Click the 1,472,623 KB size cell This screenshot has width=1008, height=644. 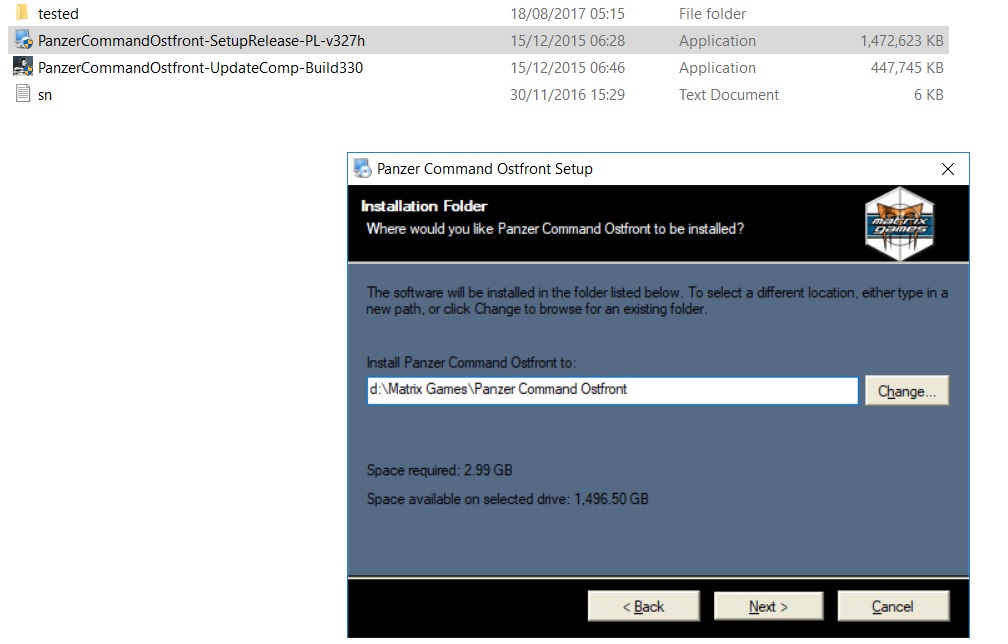pyautogui.click(x=902, y=40)
